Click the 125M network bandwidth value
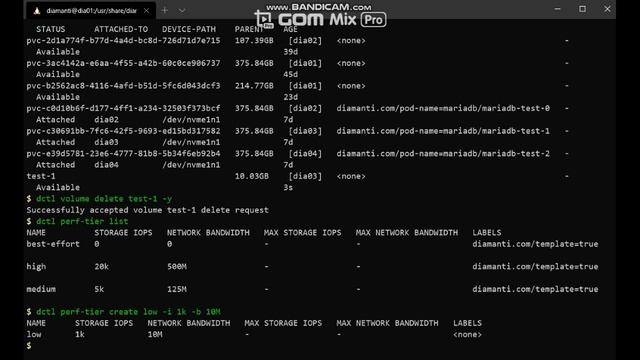 pos(177,289)
